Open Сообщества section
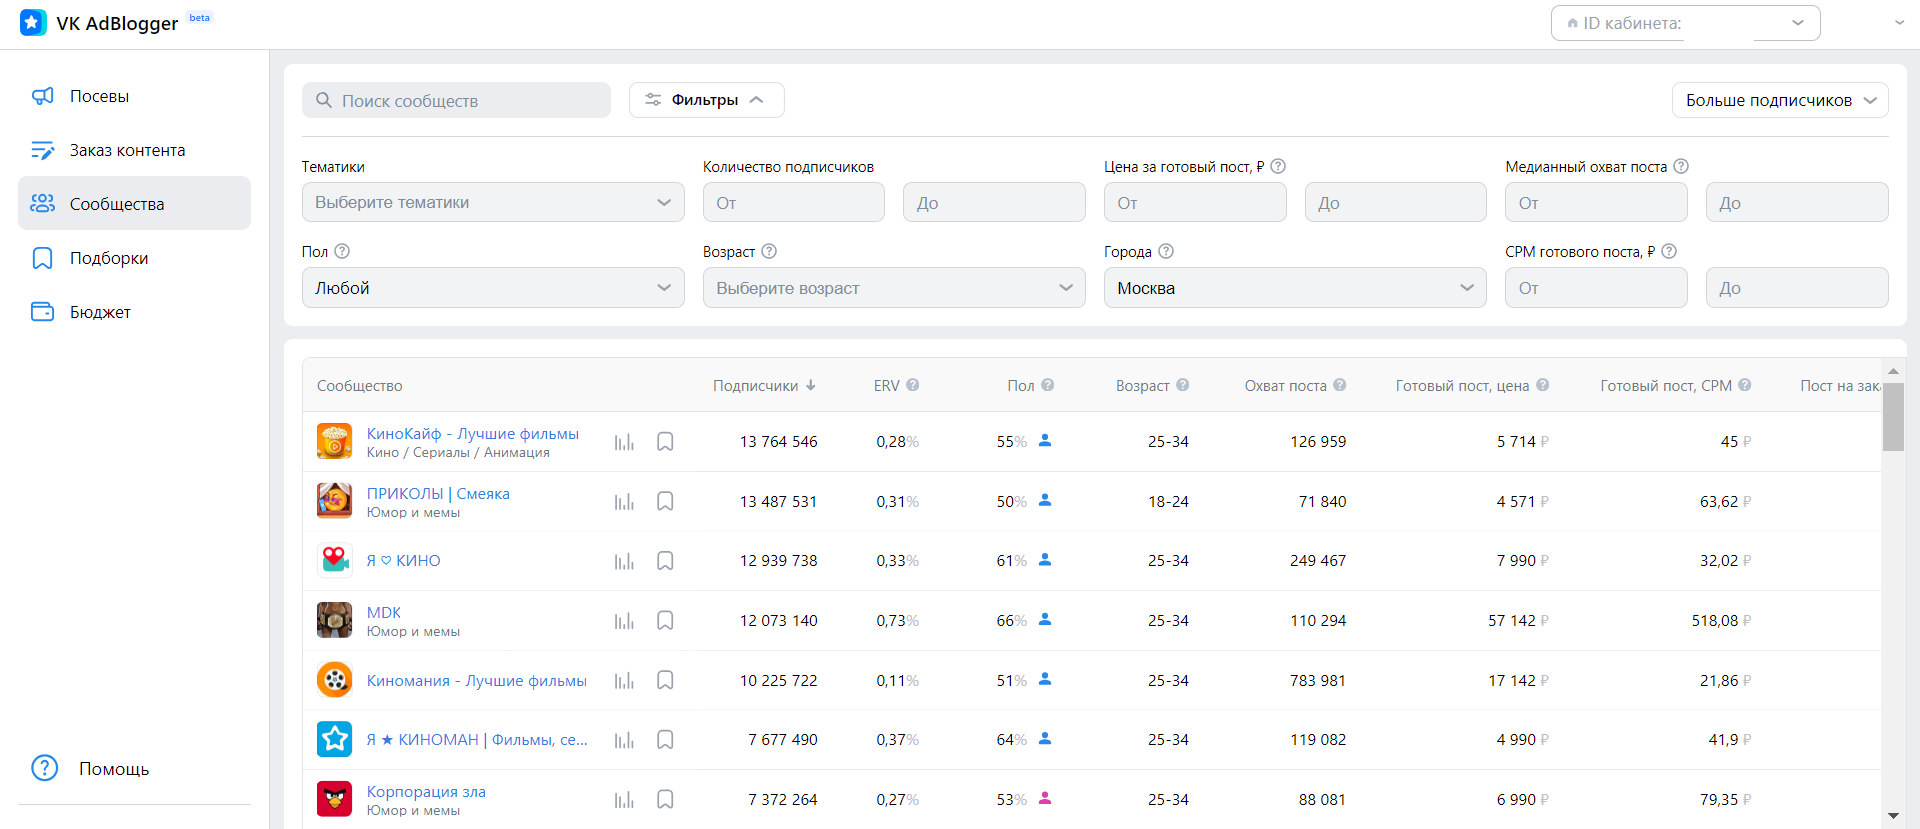Image resolution: width=1920 pixels, height=829 pixels. coord(134,204)
